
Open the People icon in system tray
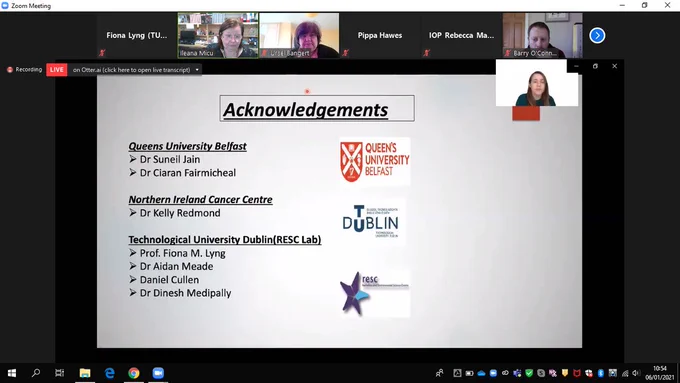click(440, 373)
